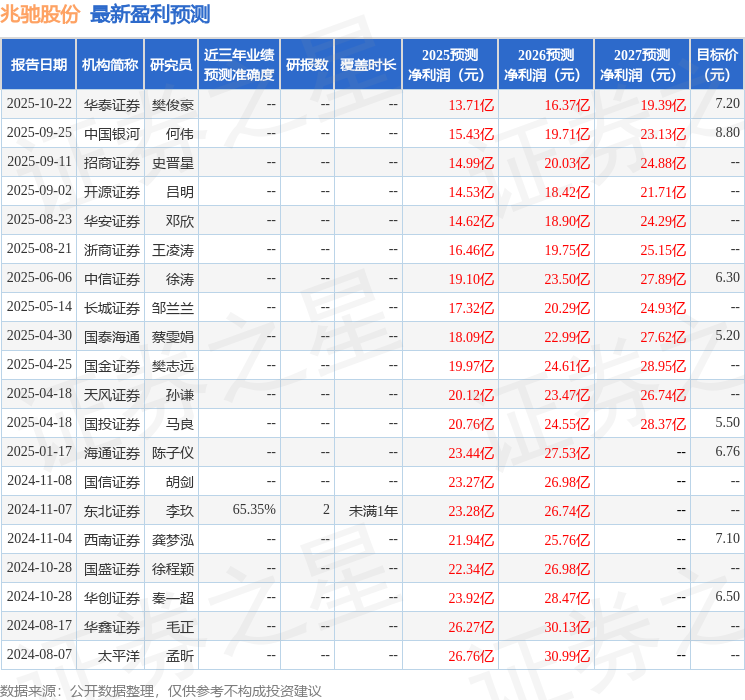745x700 pixels.
Task: Click the 数据来源 disclaimer footer text
Action: coord(161,690)
